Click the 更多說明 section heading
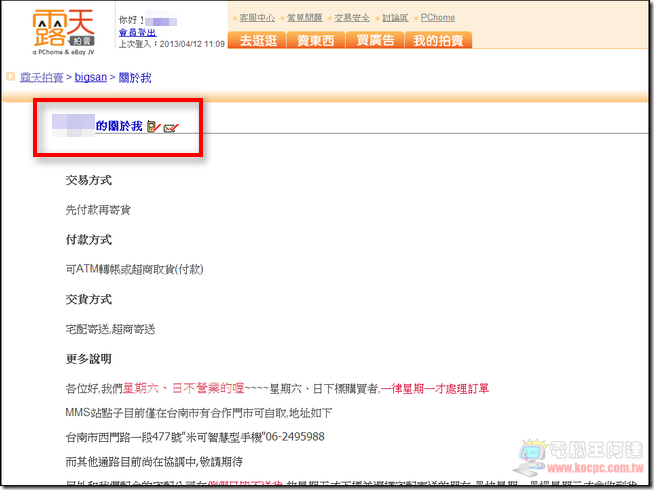The height and width of the screenshot is (490, 654). coord(88,359)
